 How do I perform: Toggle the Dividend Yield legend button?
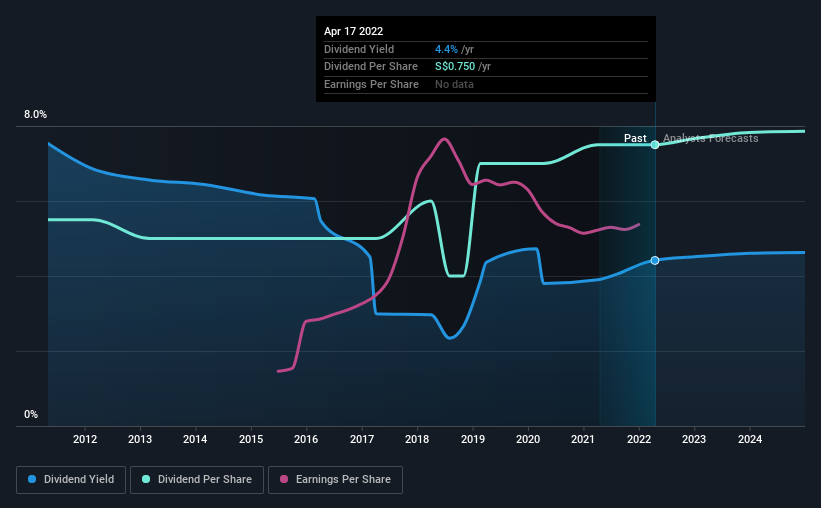71,480
